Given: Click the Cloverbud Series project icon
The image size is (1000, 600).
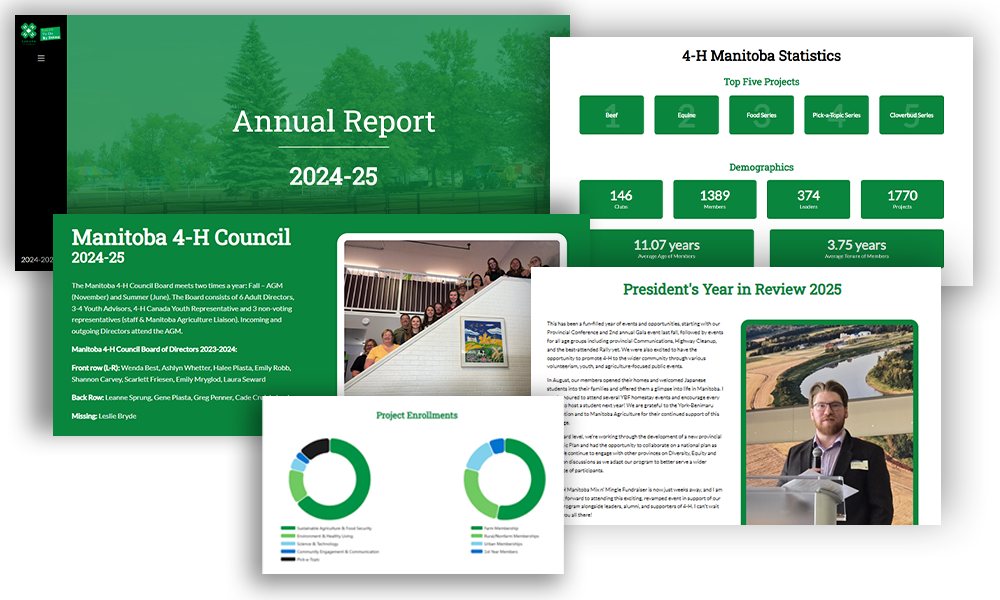Looking at the screenshot, I should 911,114.
